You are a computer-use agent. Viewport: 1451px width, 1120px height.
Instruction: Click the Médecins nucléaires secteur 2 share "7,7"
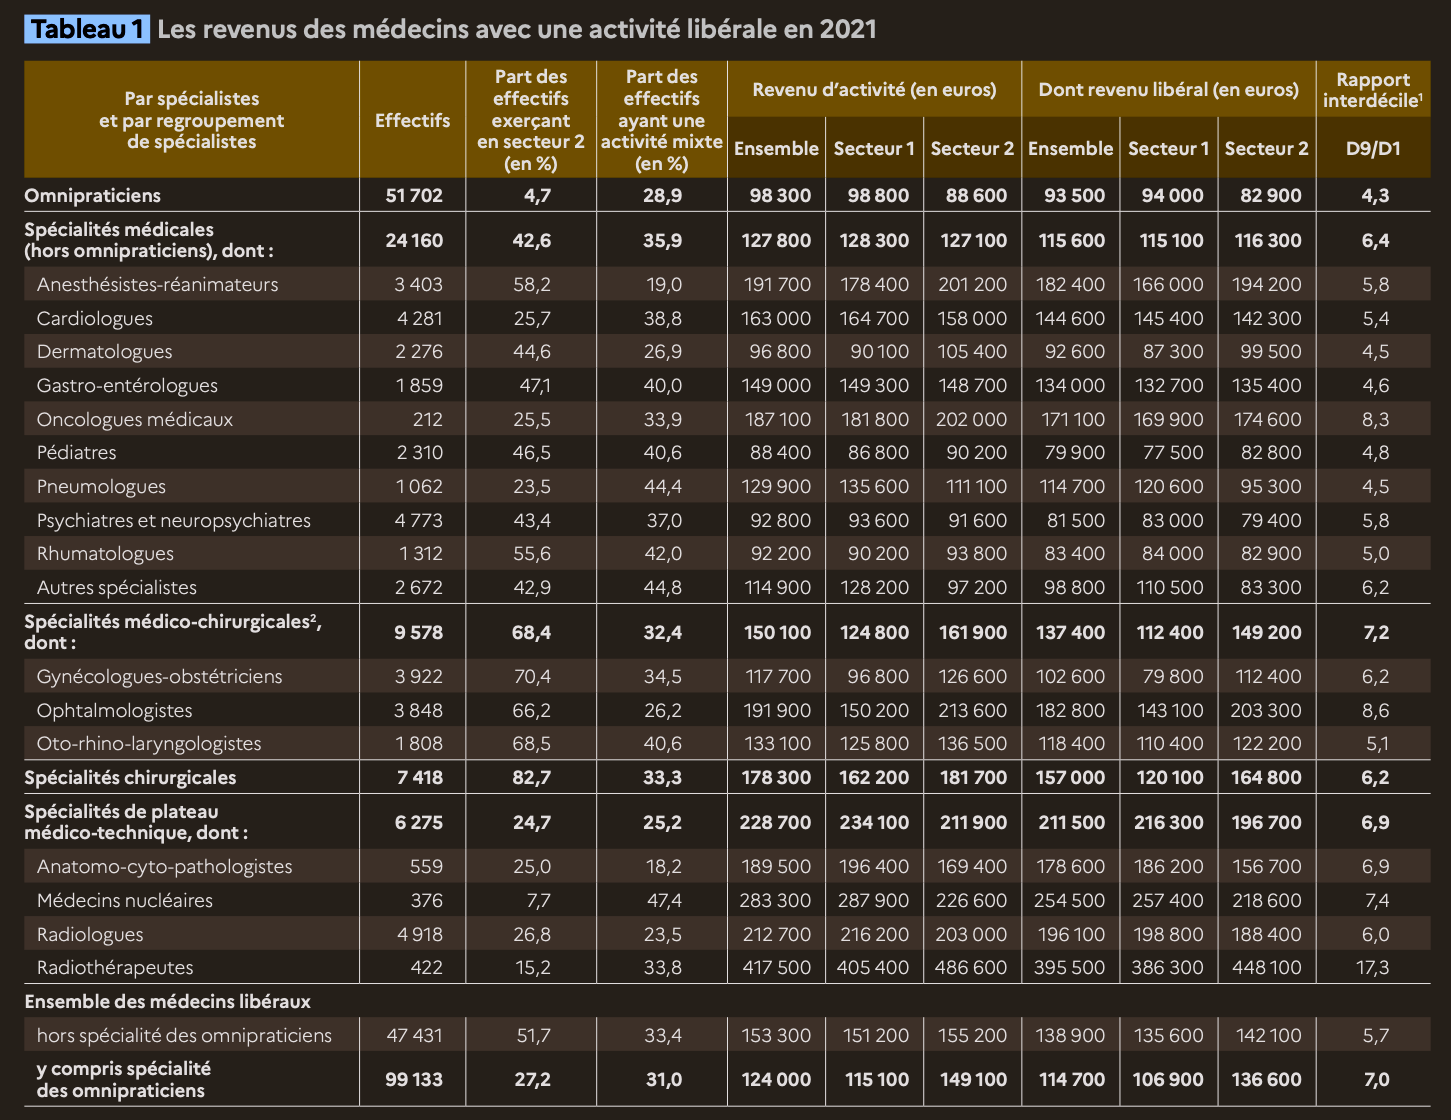coord(539,900)
